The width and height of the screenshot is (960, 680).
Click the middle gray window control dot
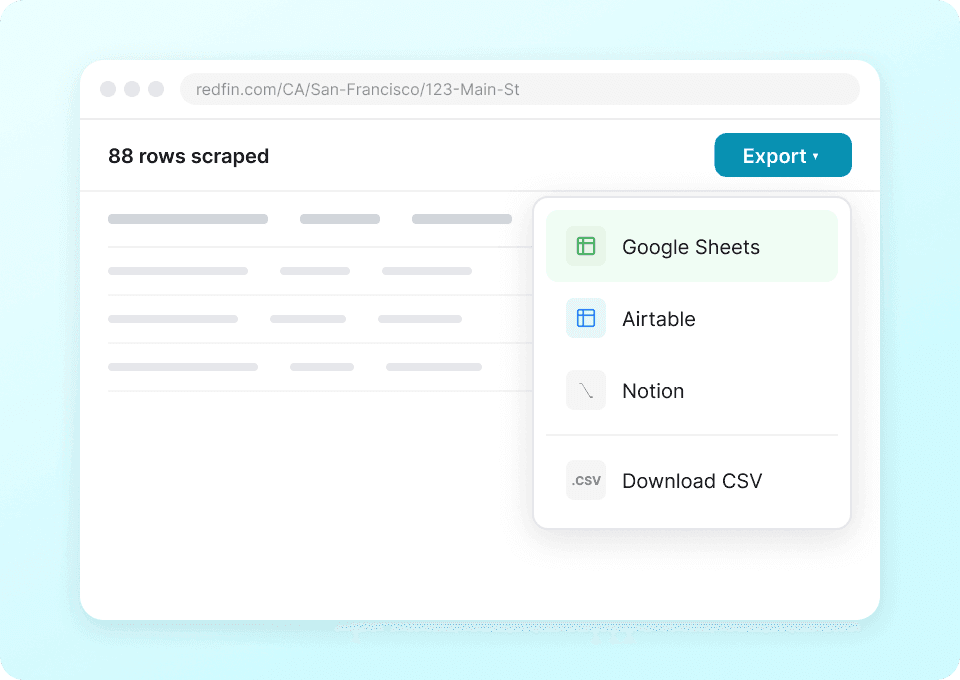tap(132, 89)
